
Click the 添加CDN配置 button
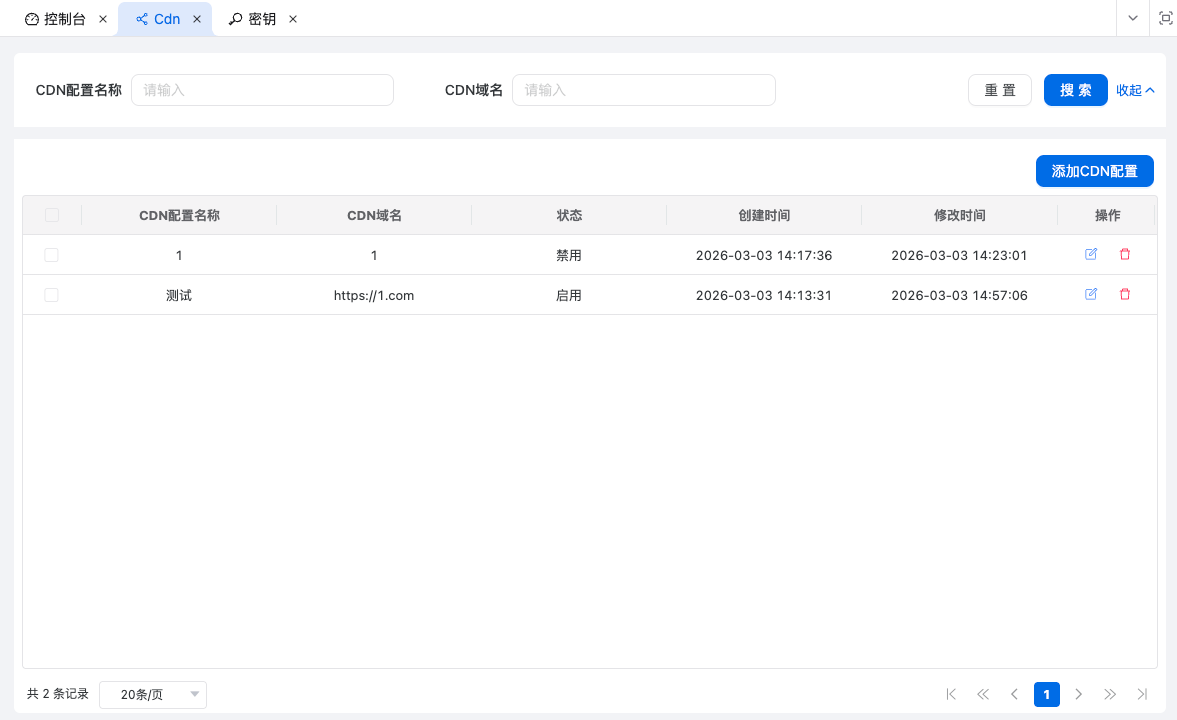click(1094, 171)
